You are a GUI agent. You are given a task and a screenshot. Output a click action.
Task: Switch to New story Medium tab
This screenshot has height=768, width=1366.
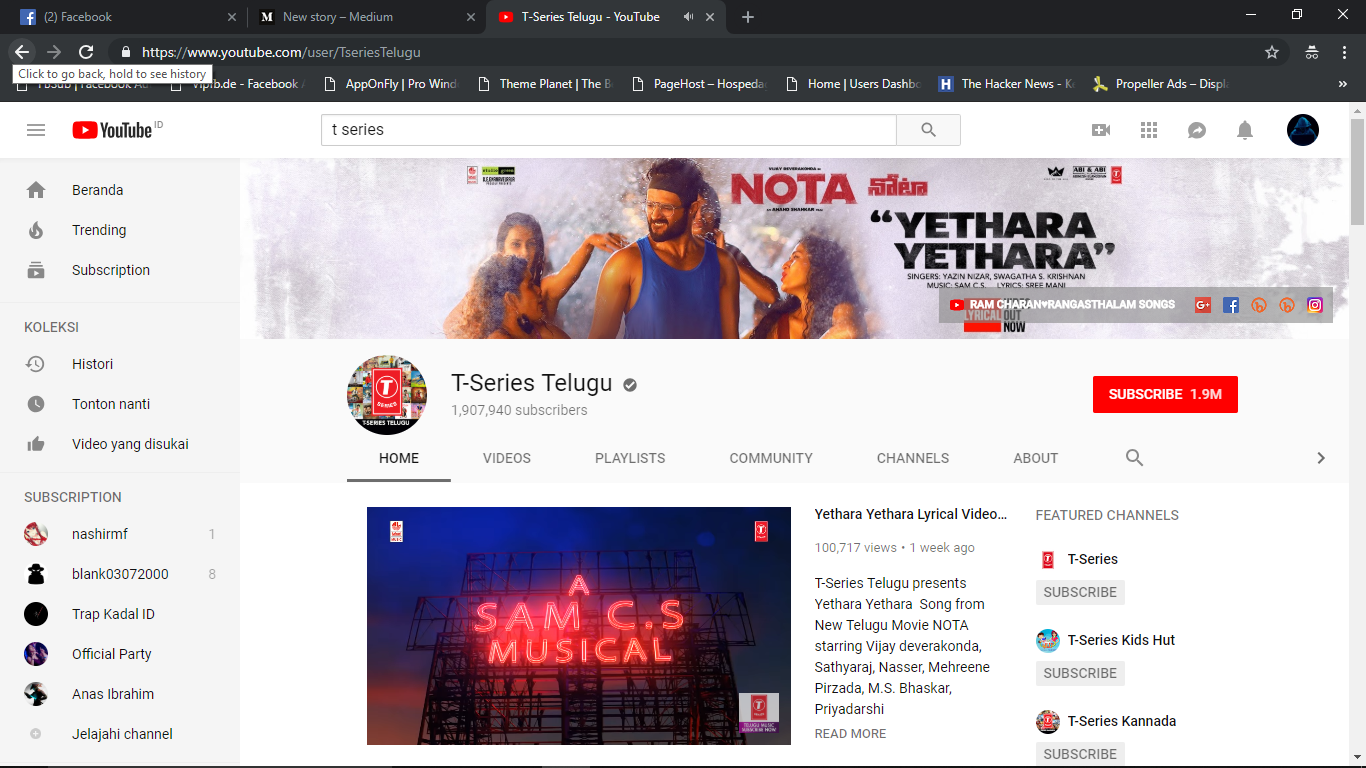(x=366, y=17)
